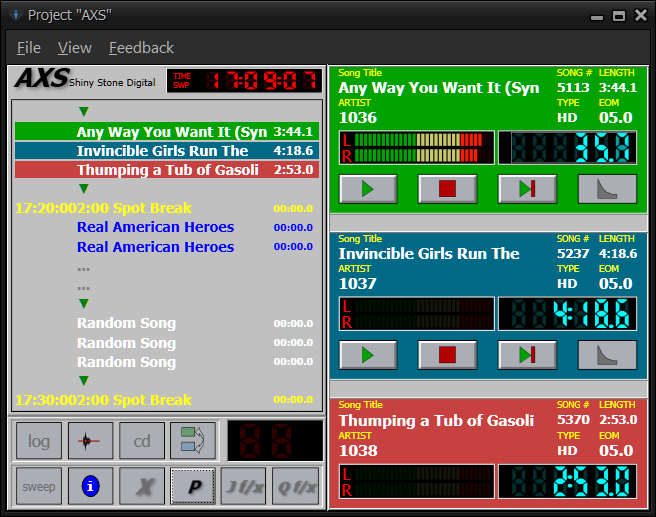The image size is (656, 517).
Task: Click the play-to-end button in green deck
Action: (527, 189)
